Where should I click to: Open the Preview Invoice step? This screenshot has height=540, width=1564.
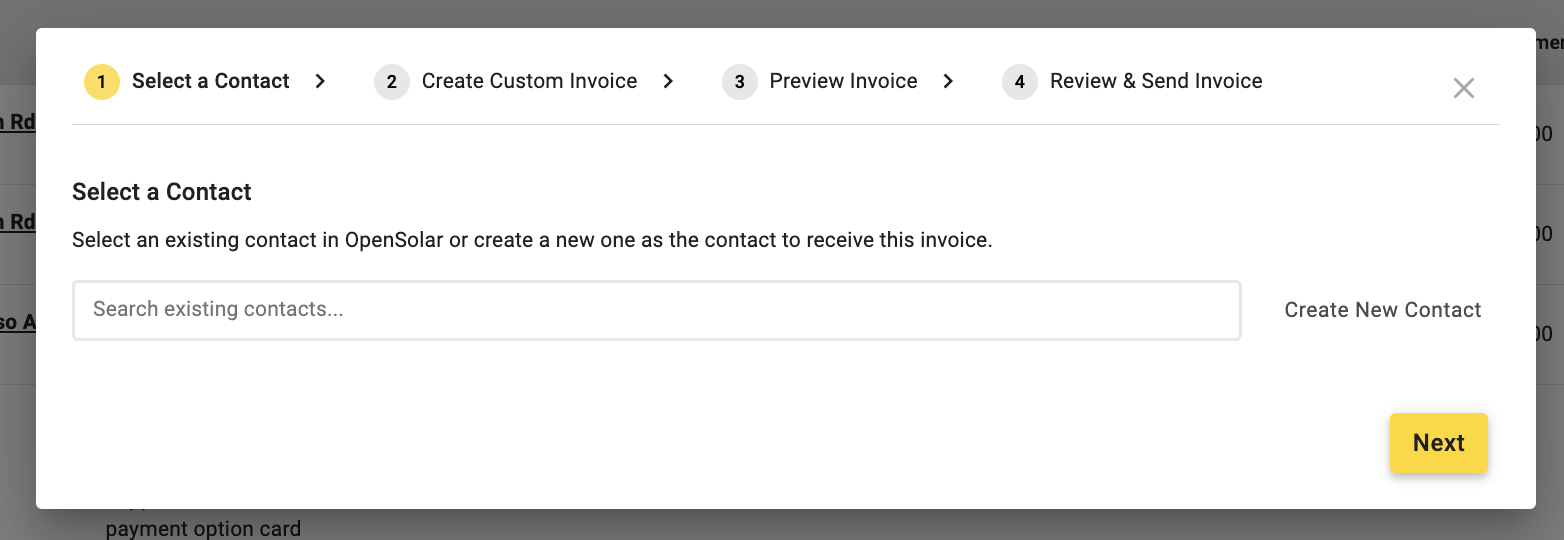point(843,82)
